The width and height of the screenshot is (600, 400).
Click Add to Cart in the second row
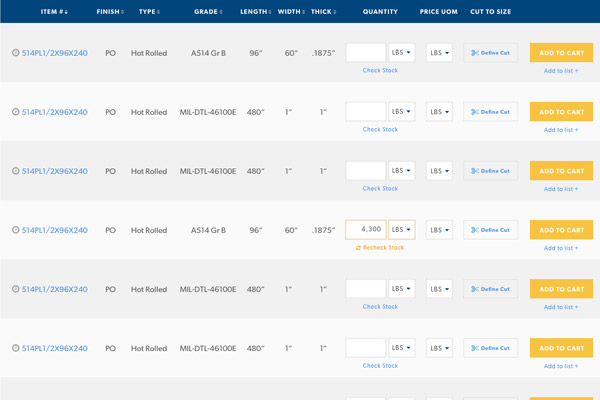point(561,111)
